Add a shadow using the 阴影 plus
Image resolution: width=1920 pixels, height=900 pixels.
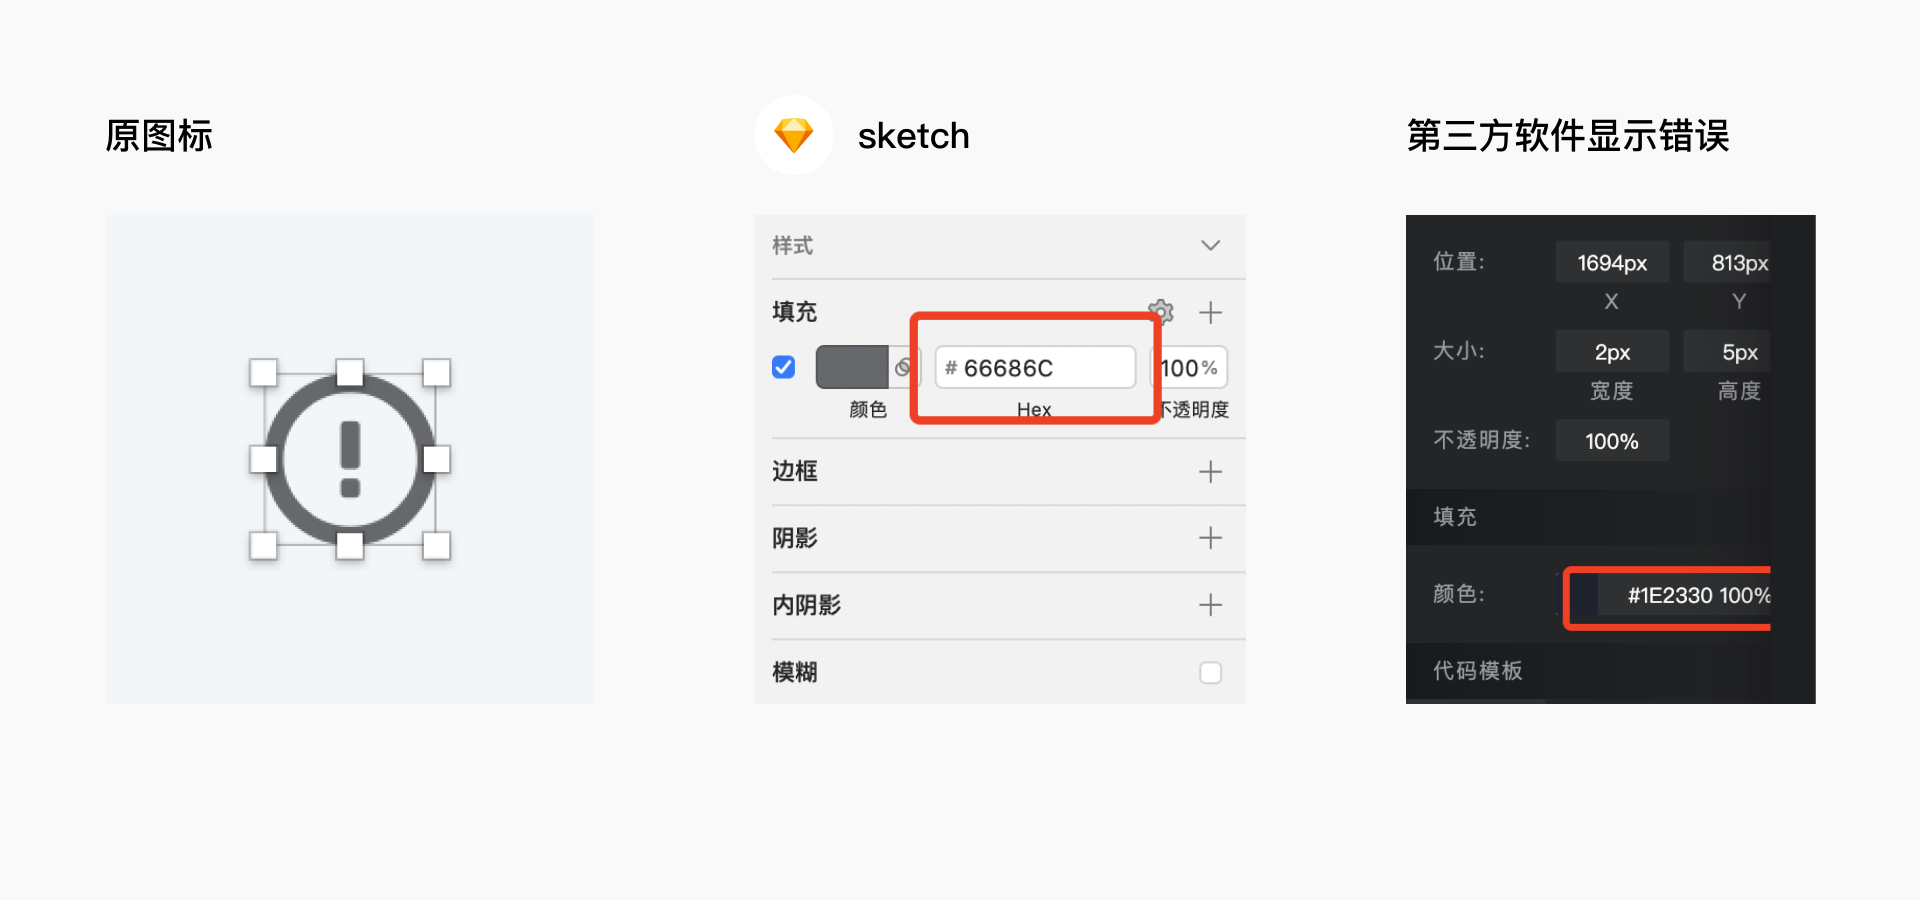pos(1211,538)
